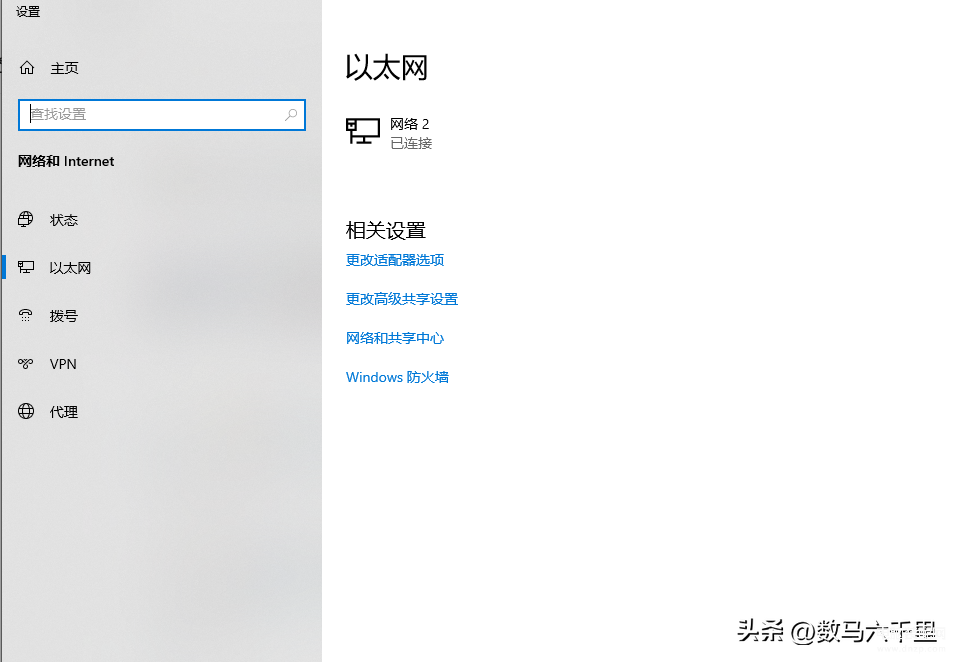The width and height of the screenshot is (956, 662).
Task: Go to 主页 text label
Action: (x=64, y=68)
